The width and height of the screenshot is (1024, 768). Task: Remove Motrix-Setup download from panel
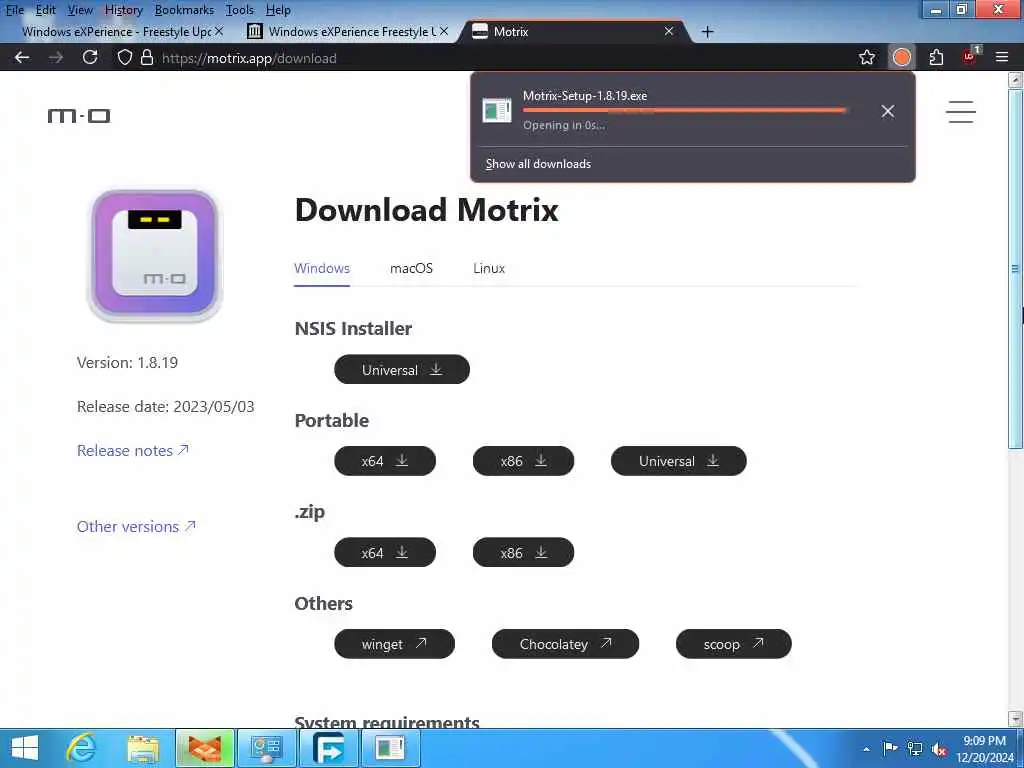[888, 111]
